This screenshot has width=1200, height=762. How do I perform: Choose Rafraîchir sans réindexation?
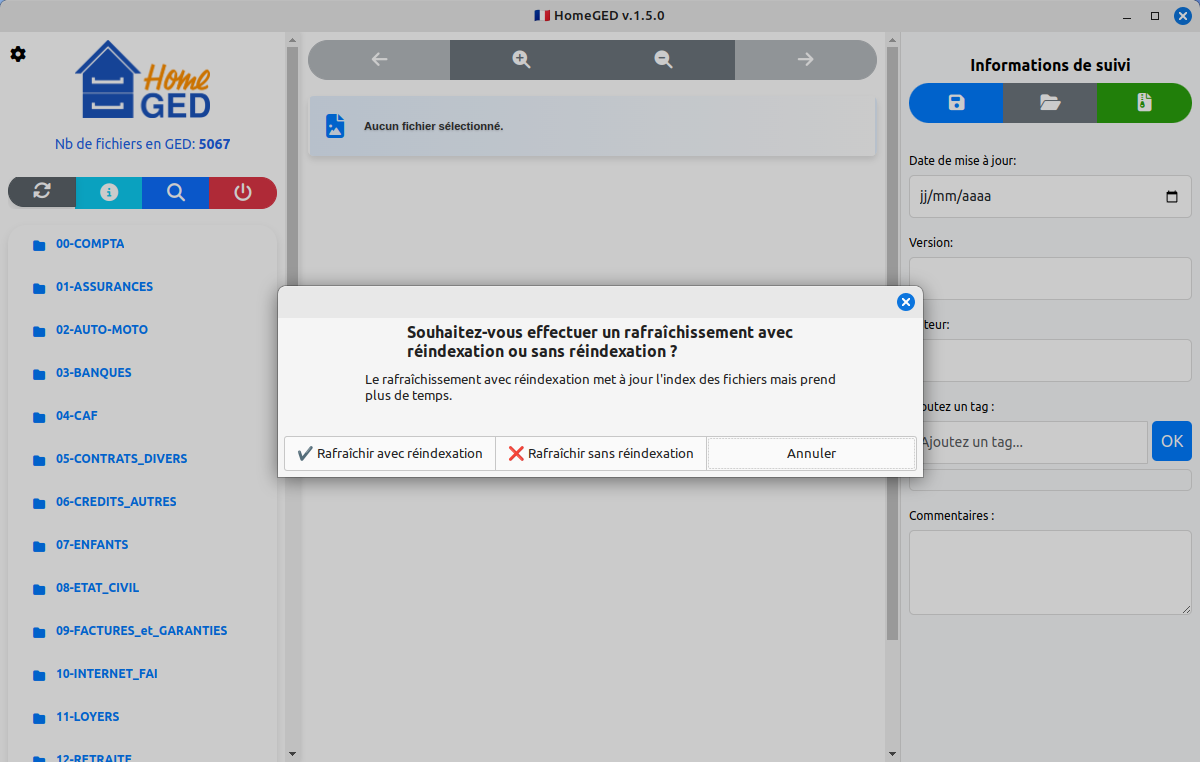(x=601, y=453)
